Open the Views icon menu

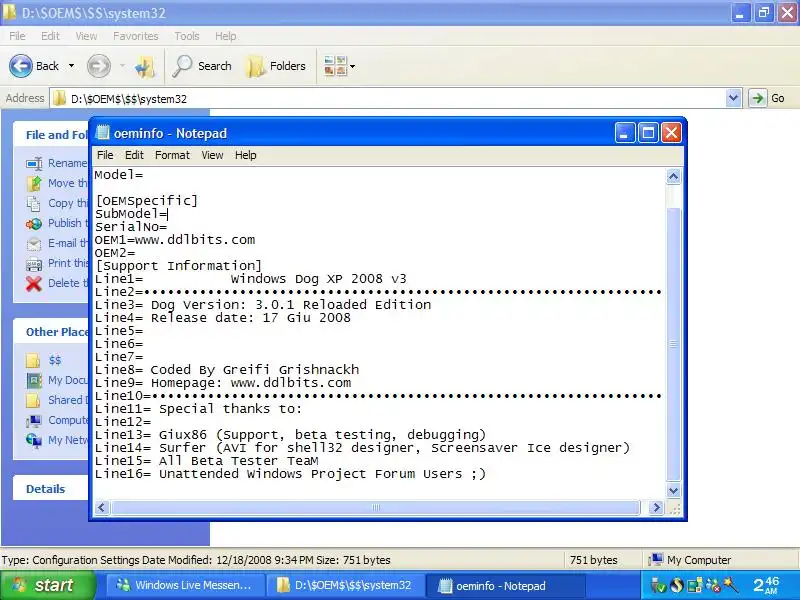point(335,66)
